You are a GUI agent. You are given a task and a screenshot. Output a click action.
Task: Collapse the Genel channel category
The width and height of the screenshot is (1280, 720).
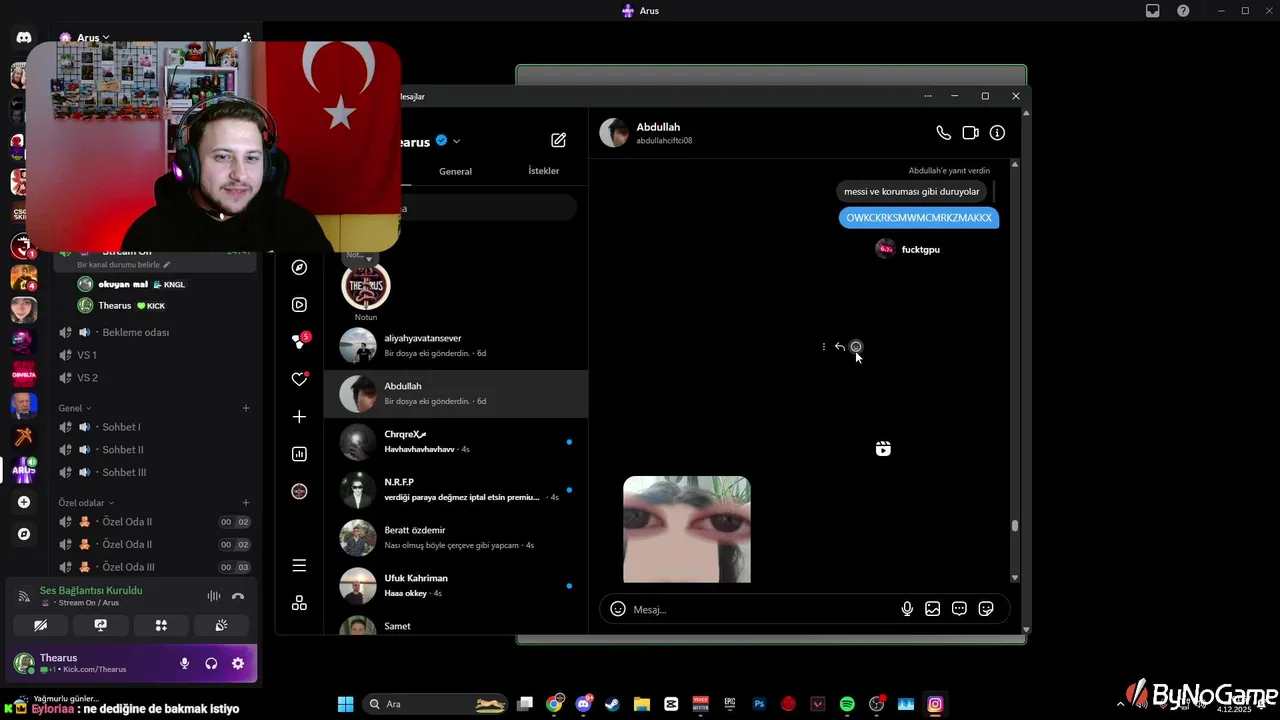pos(74,408)
